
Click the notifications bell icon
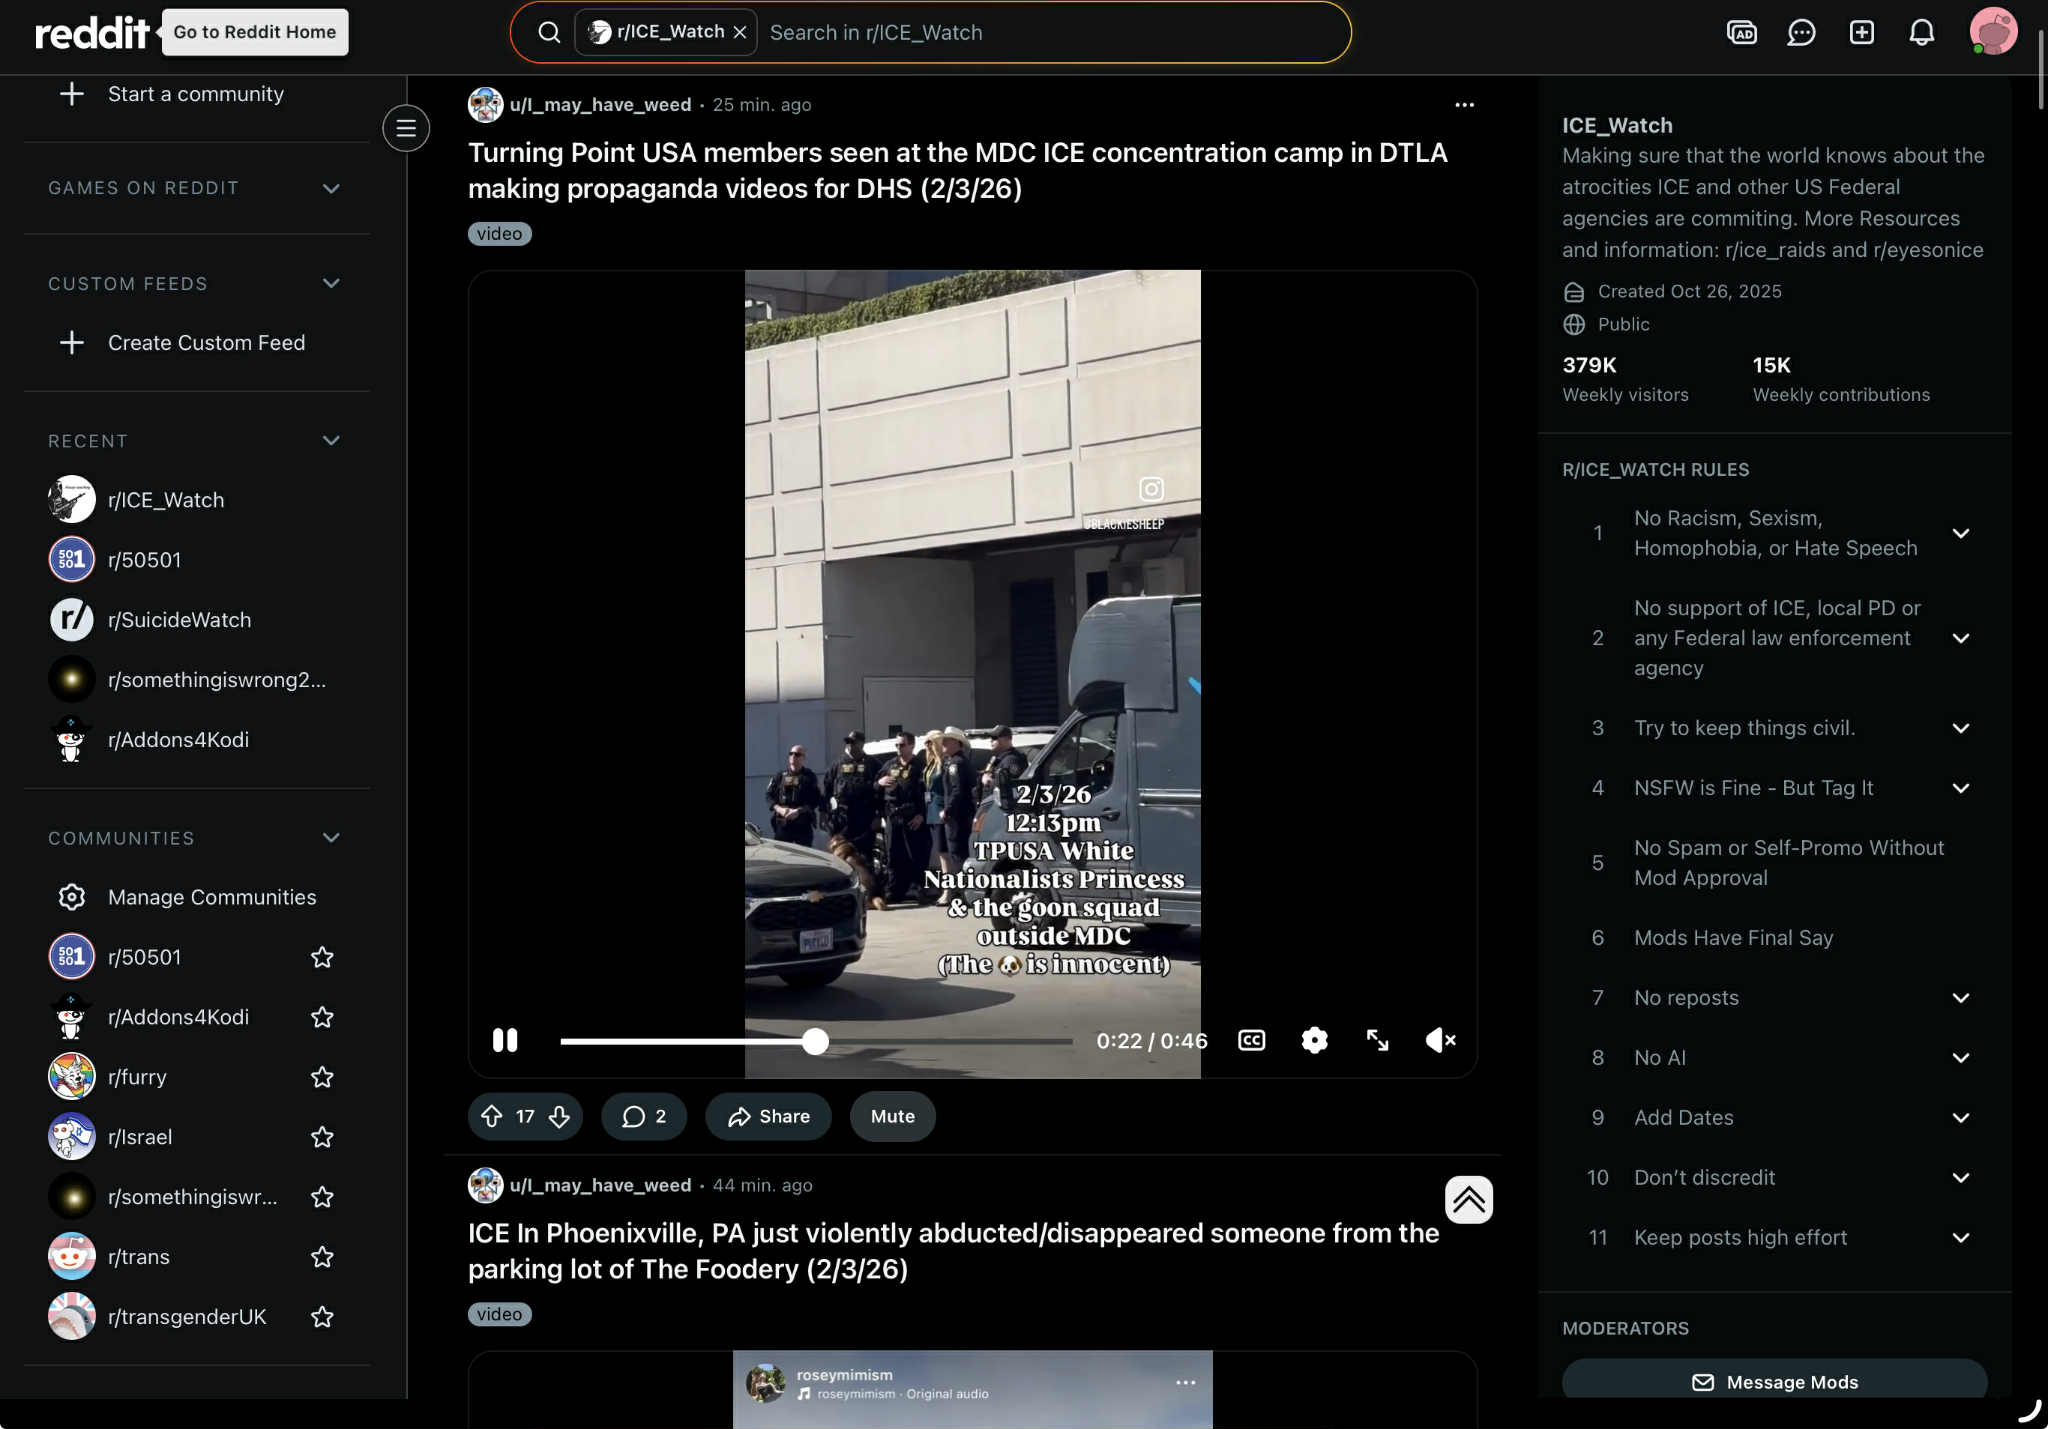[x=1921, y=33]
